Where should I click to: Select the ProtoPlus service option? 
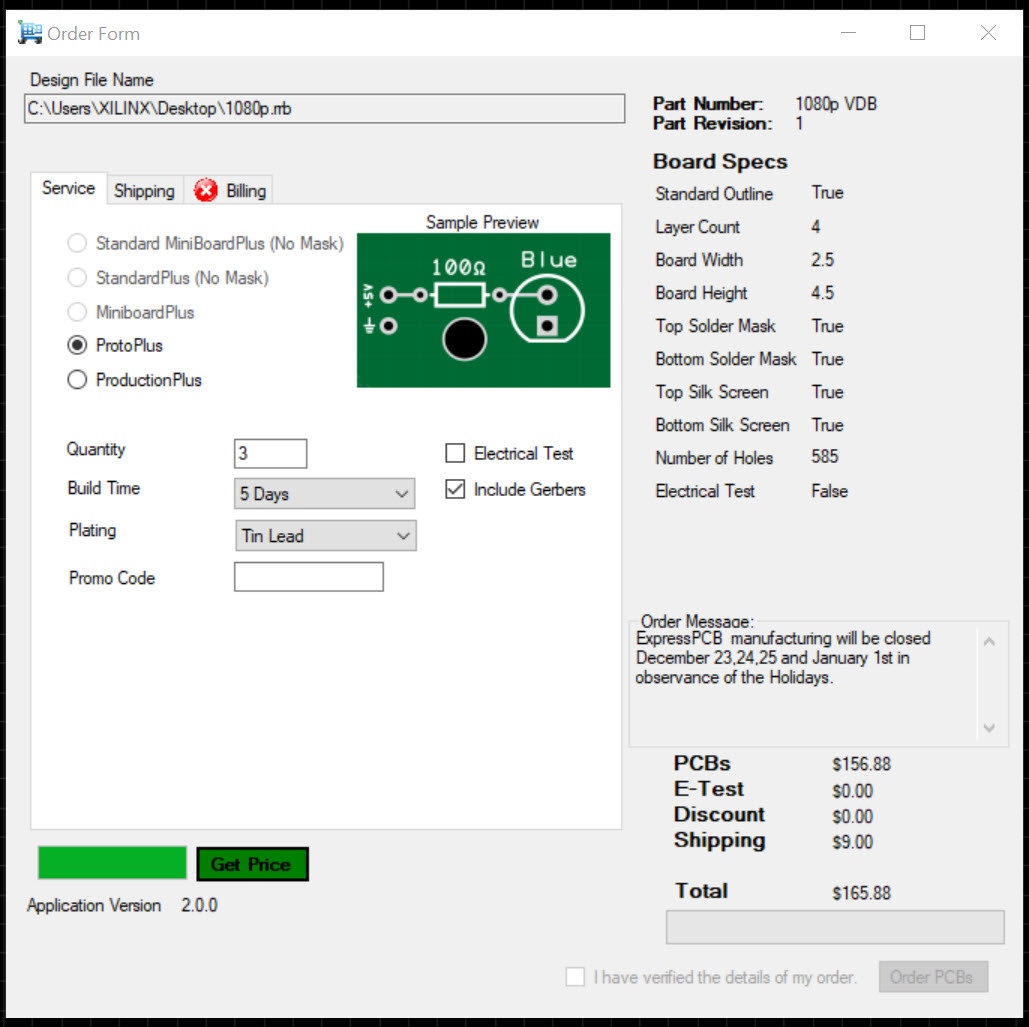tap(77, 345)
